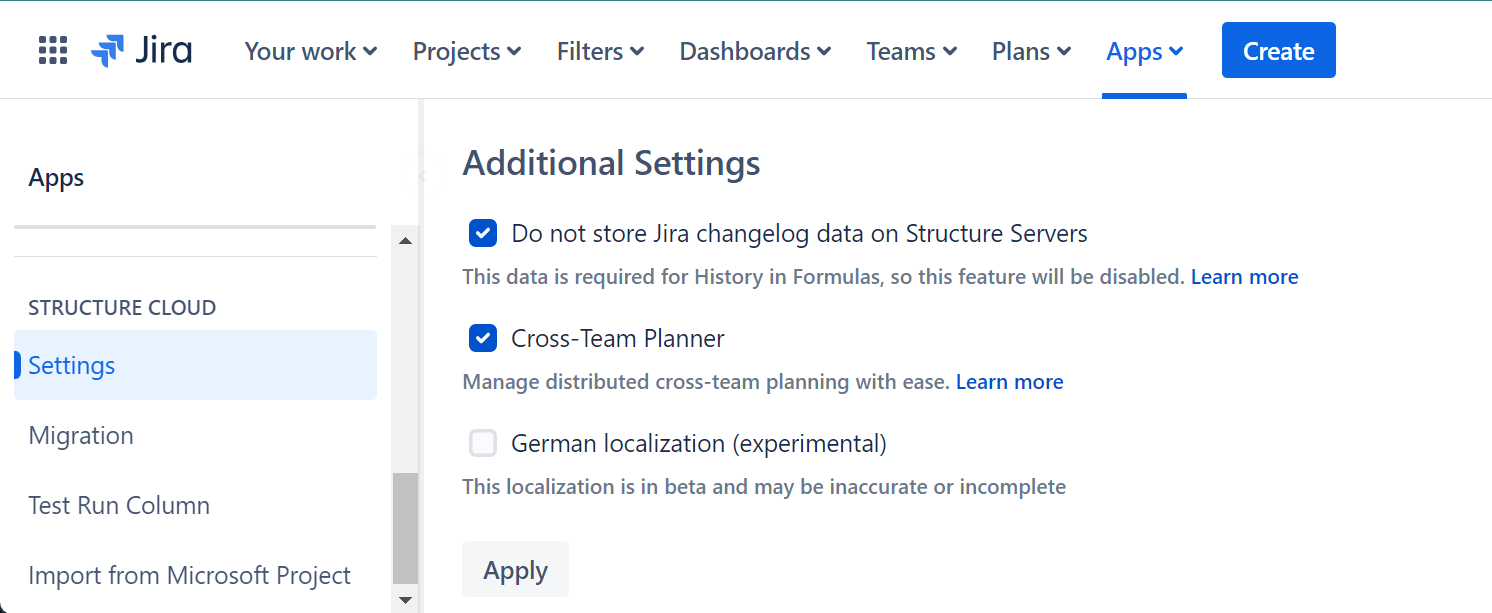Image resolution: width=1492 pixels, height=613 pixels.
Task: Enable German localization (experimental)
Action: click(483, 443)
